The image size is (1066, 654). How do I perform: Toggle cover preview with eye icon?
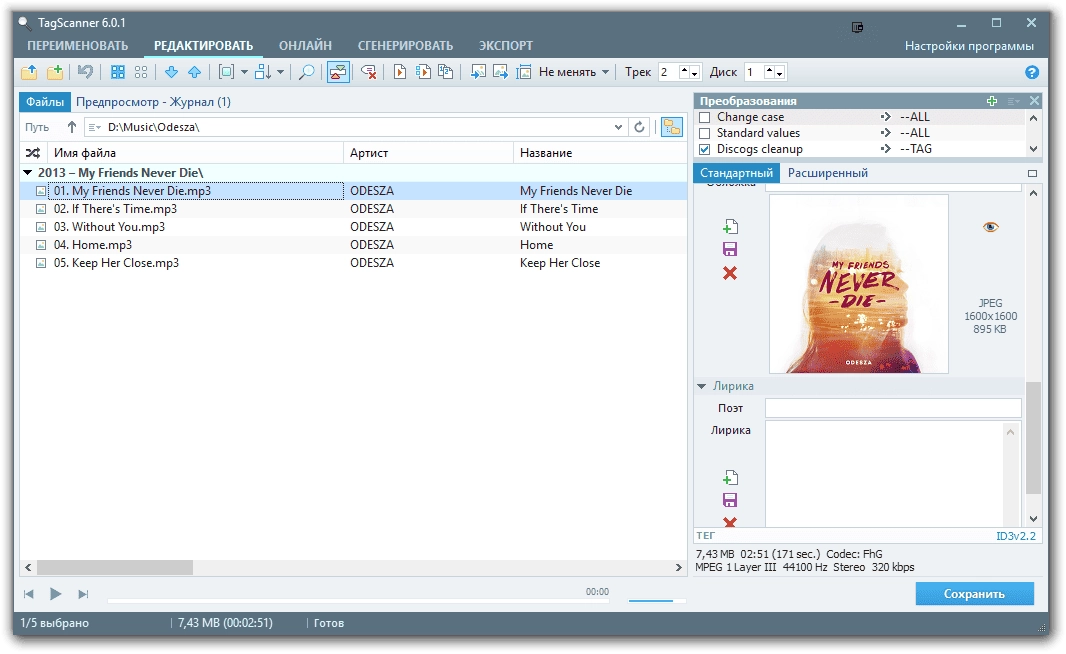click(991, 227)
